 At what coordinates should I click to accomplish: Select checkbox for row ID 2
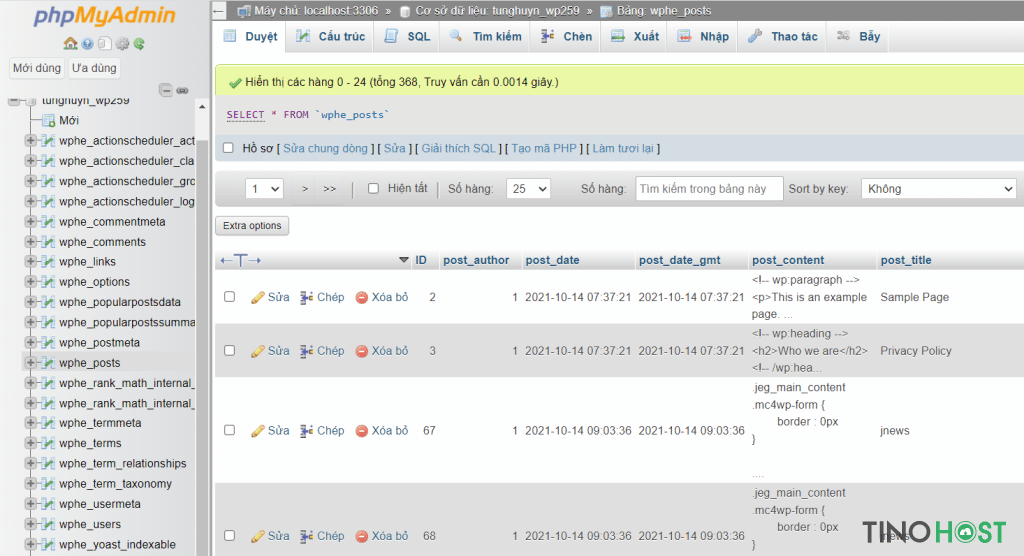pyautogui.click(x=229, y=297)
